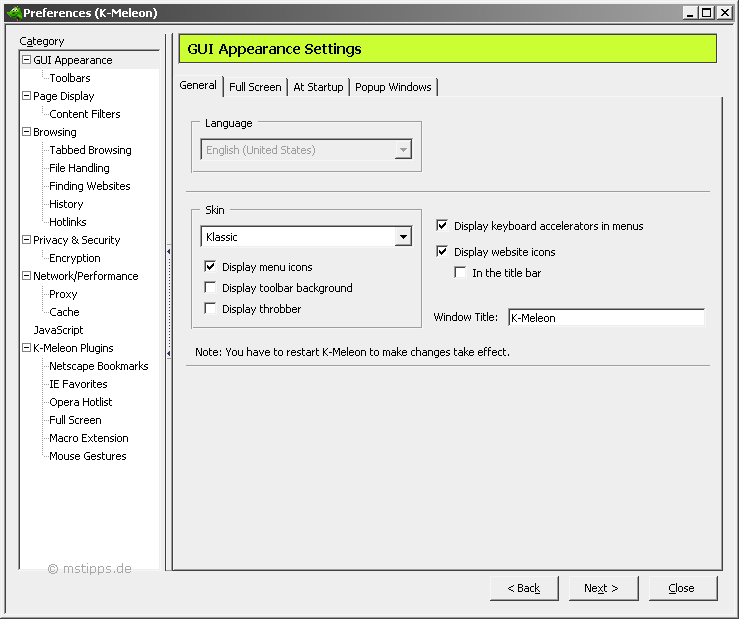739x619 pixels.
Task: Open the Popup Windows tab
Action: click(393, 87)
